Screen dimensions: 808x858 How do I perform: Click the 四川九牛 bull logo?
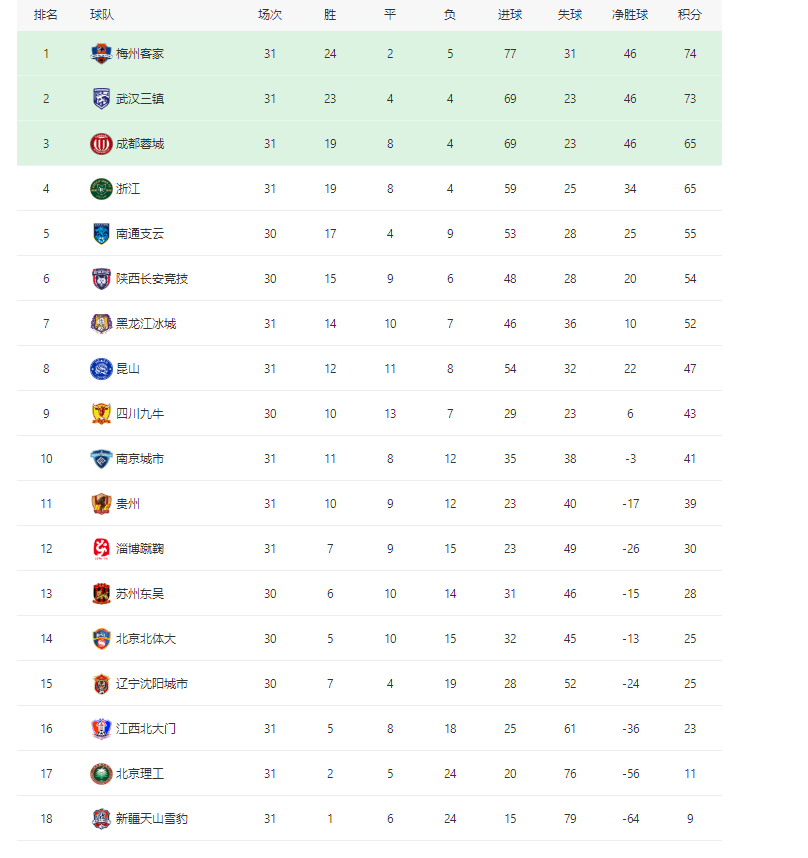click(101, 414)
